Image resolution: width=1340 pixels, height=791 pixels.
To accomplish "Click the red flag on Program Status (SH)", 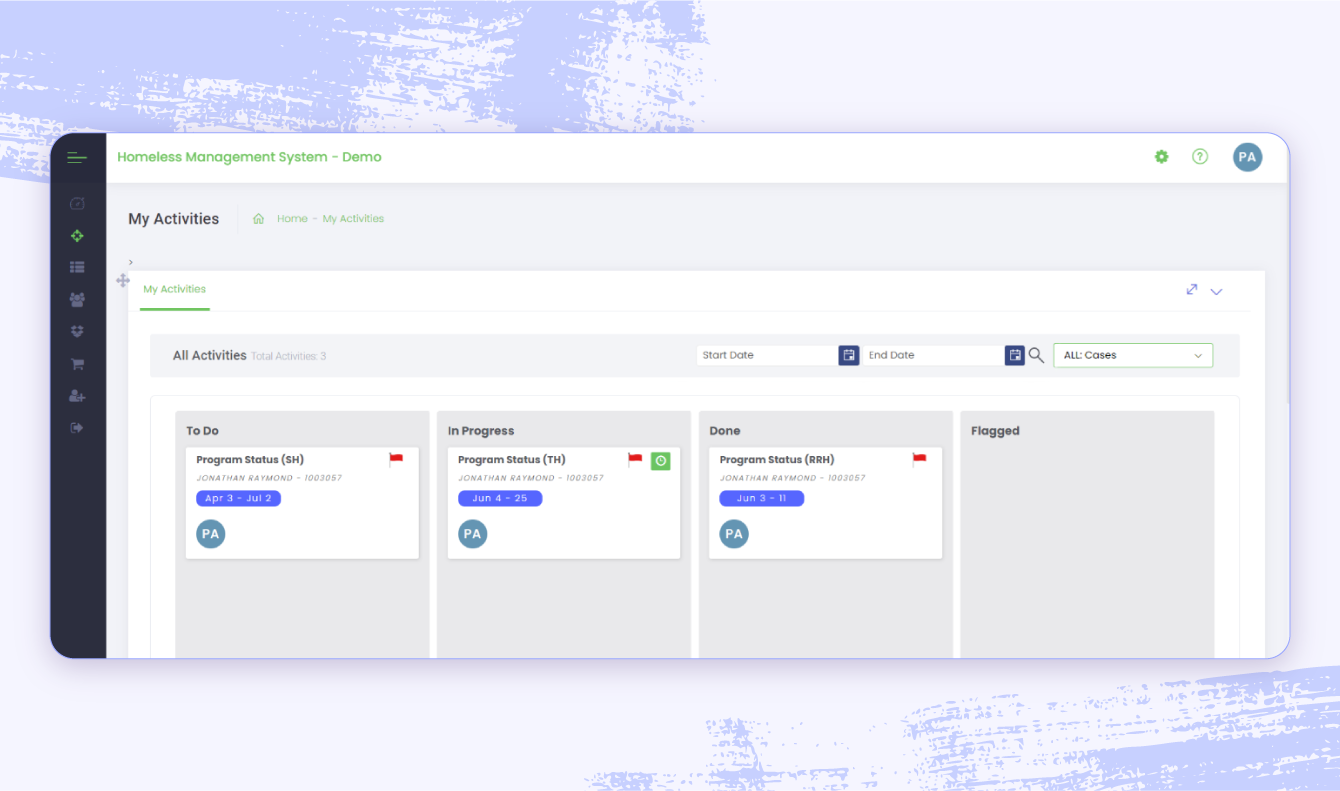I will 396,459.
